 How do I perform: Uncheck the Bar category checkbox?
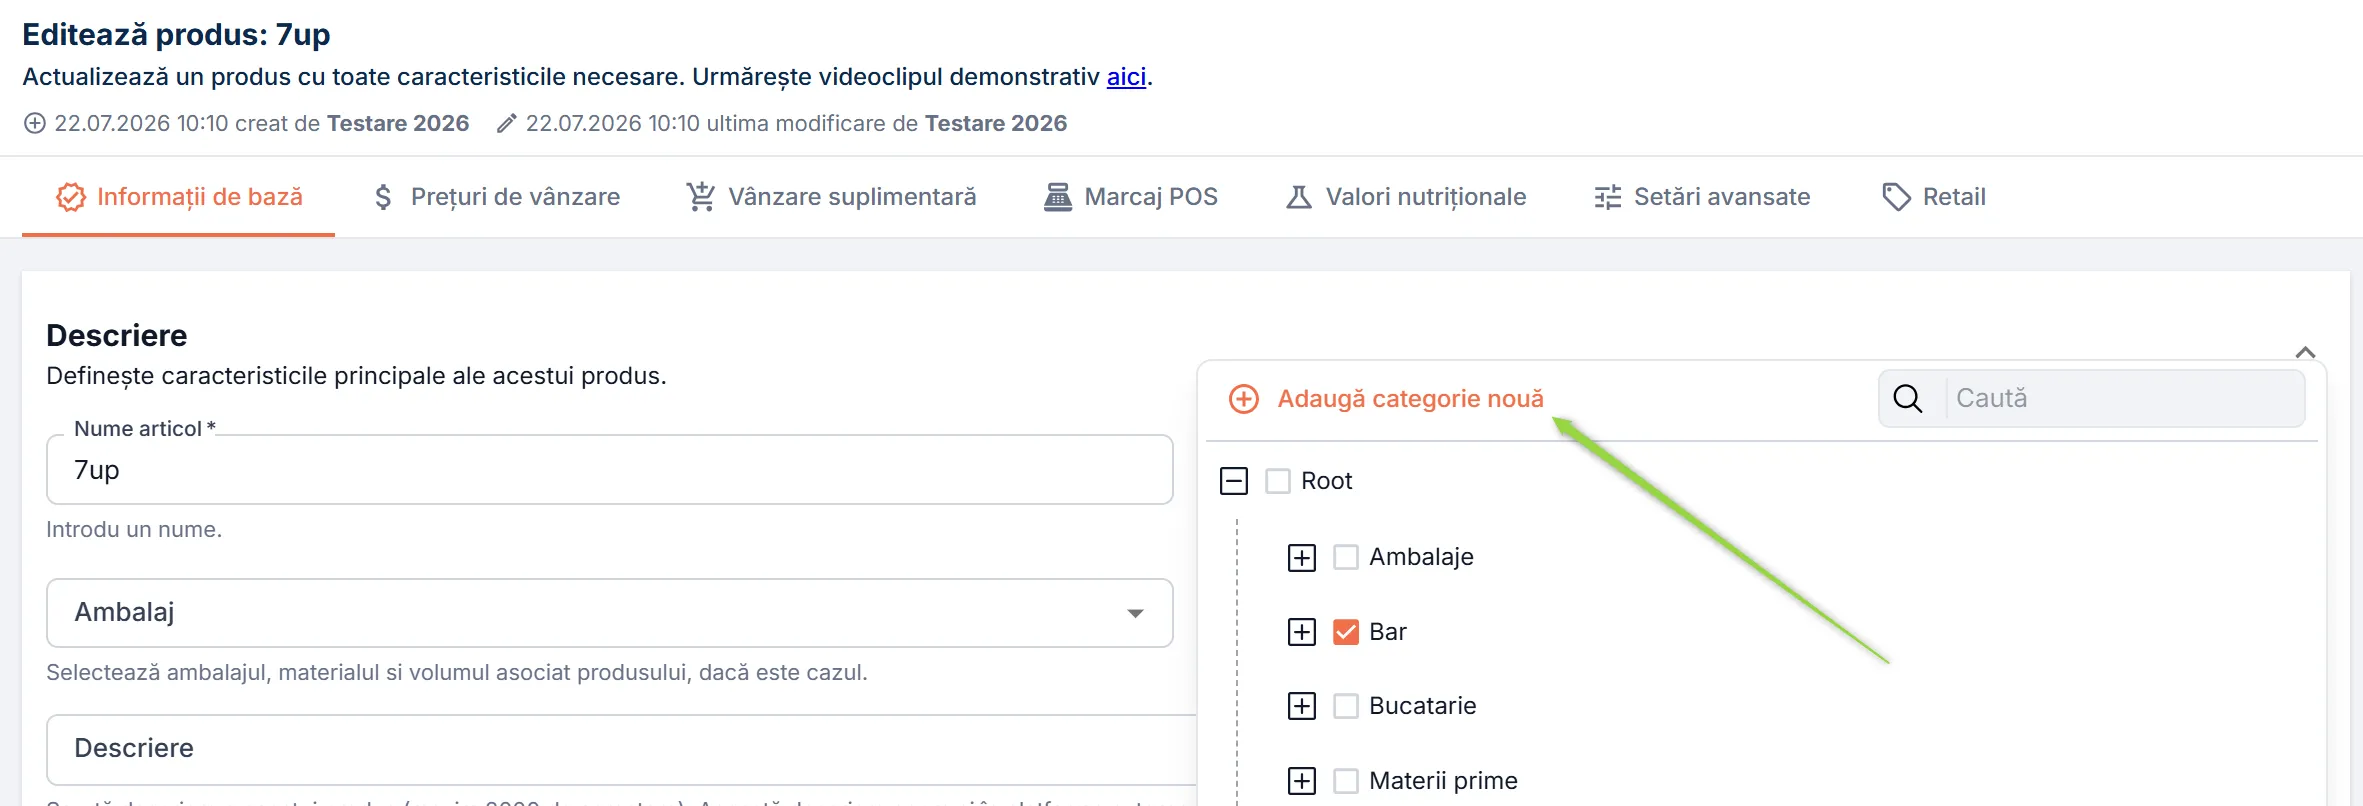[x=1346, y=632]
